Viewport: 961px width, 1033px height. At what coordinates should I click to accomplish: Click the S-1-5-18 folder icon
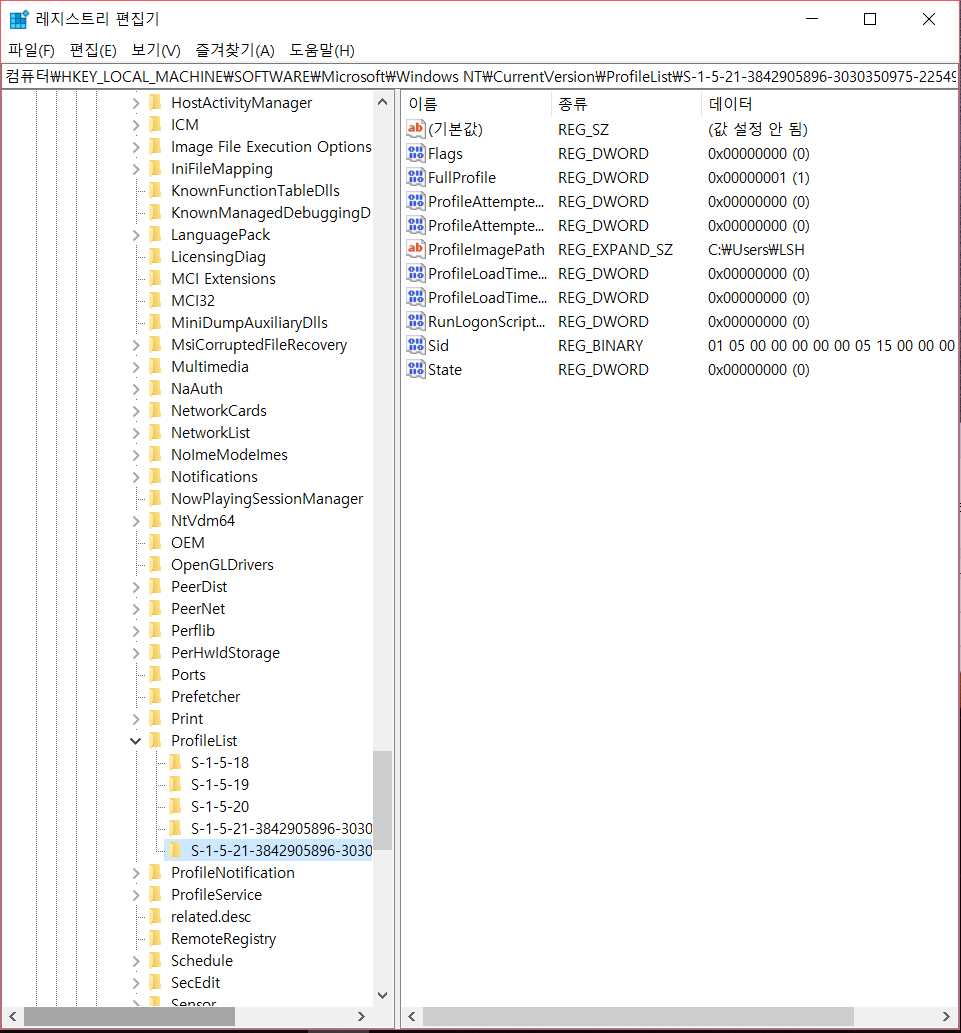[175, 762]
